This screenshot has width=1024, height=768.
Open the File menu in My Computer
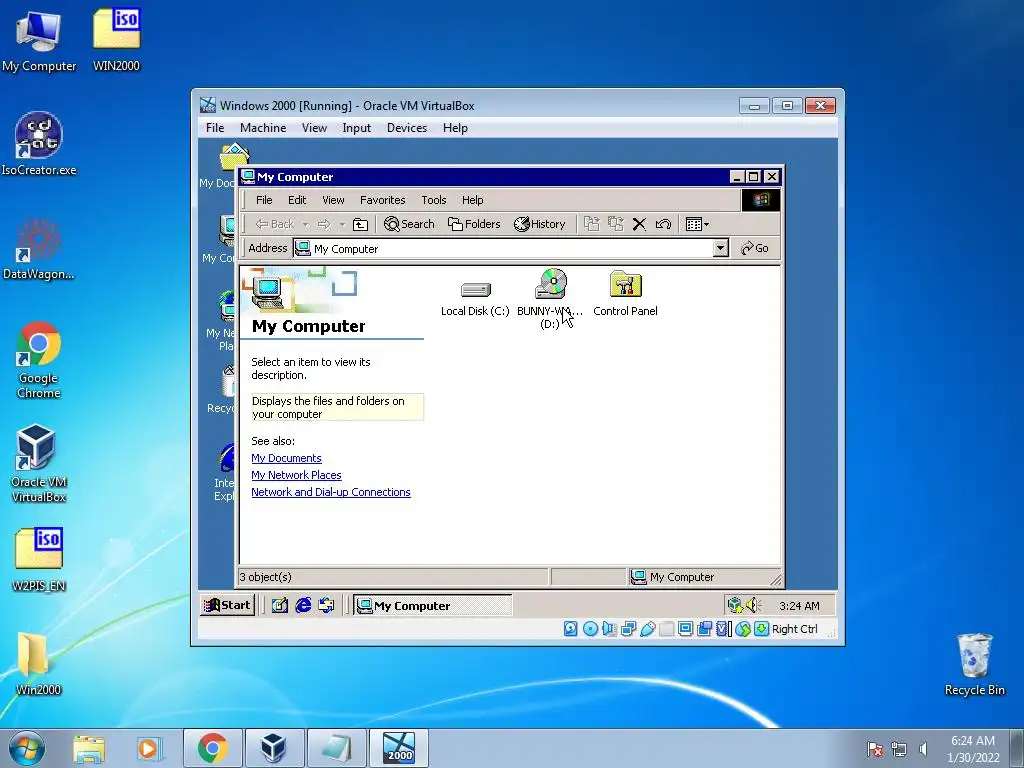(264, 200)
